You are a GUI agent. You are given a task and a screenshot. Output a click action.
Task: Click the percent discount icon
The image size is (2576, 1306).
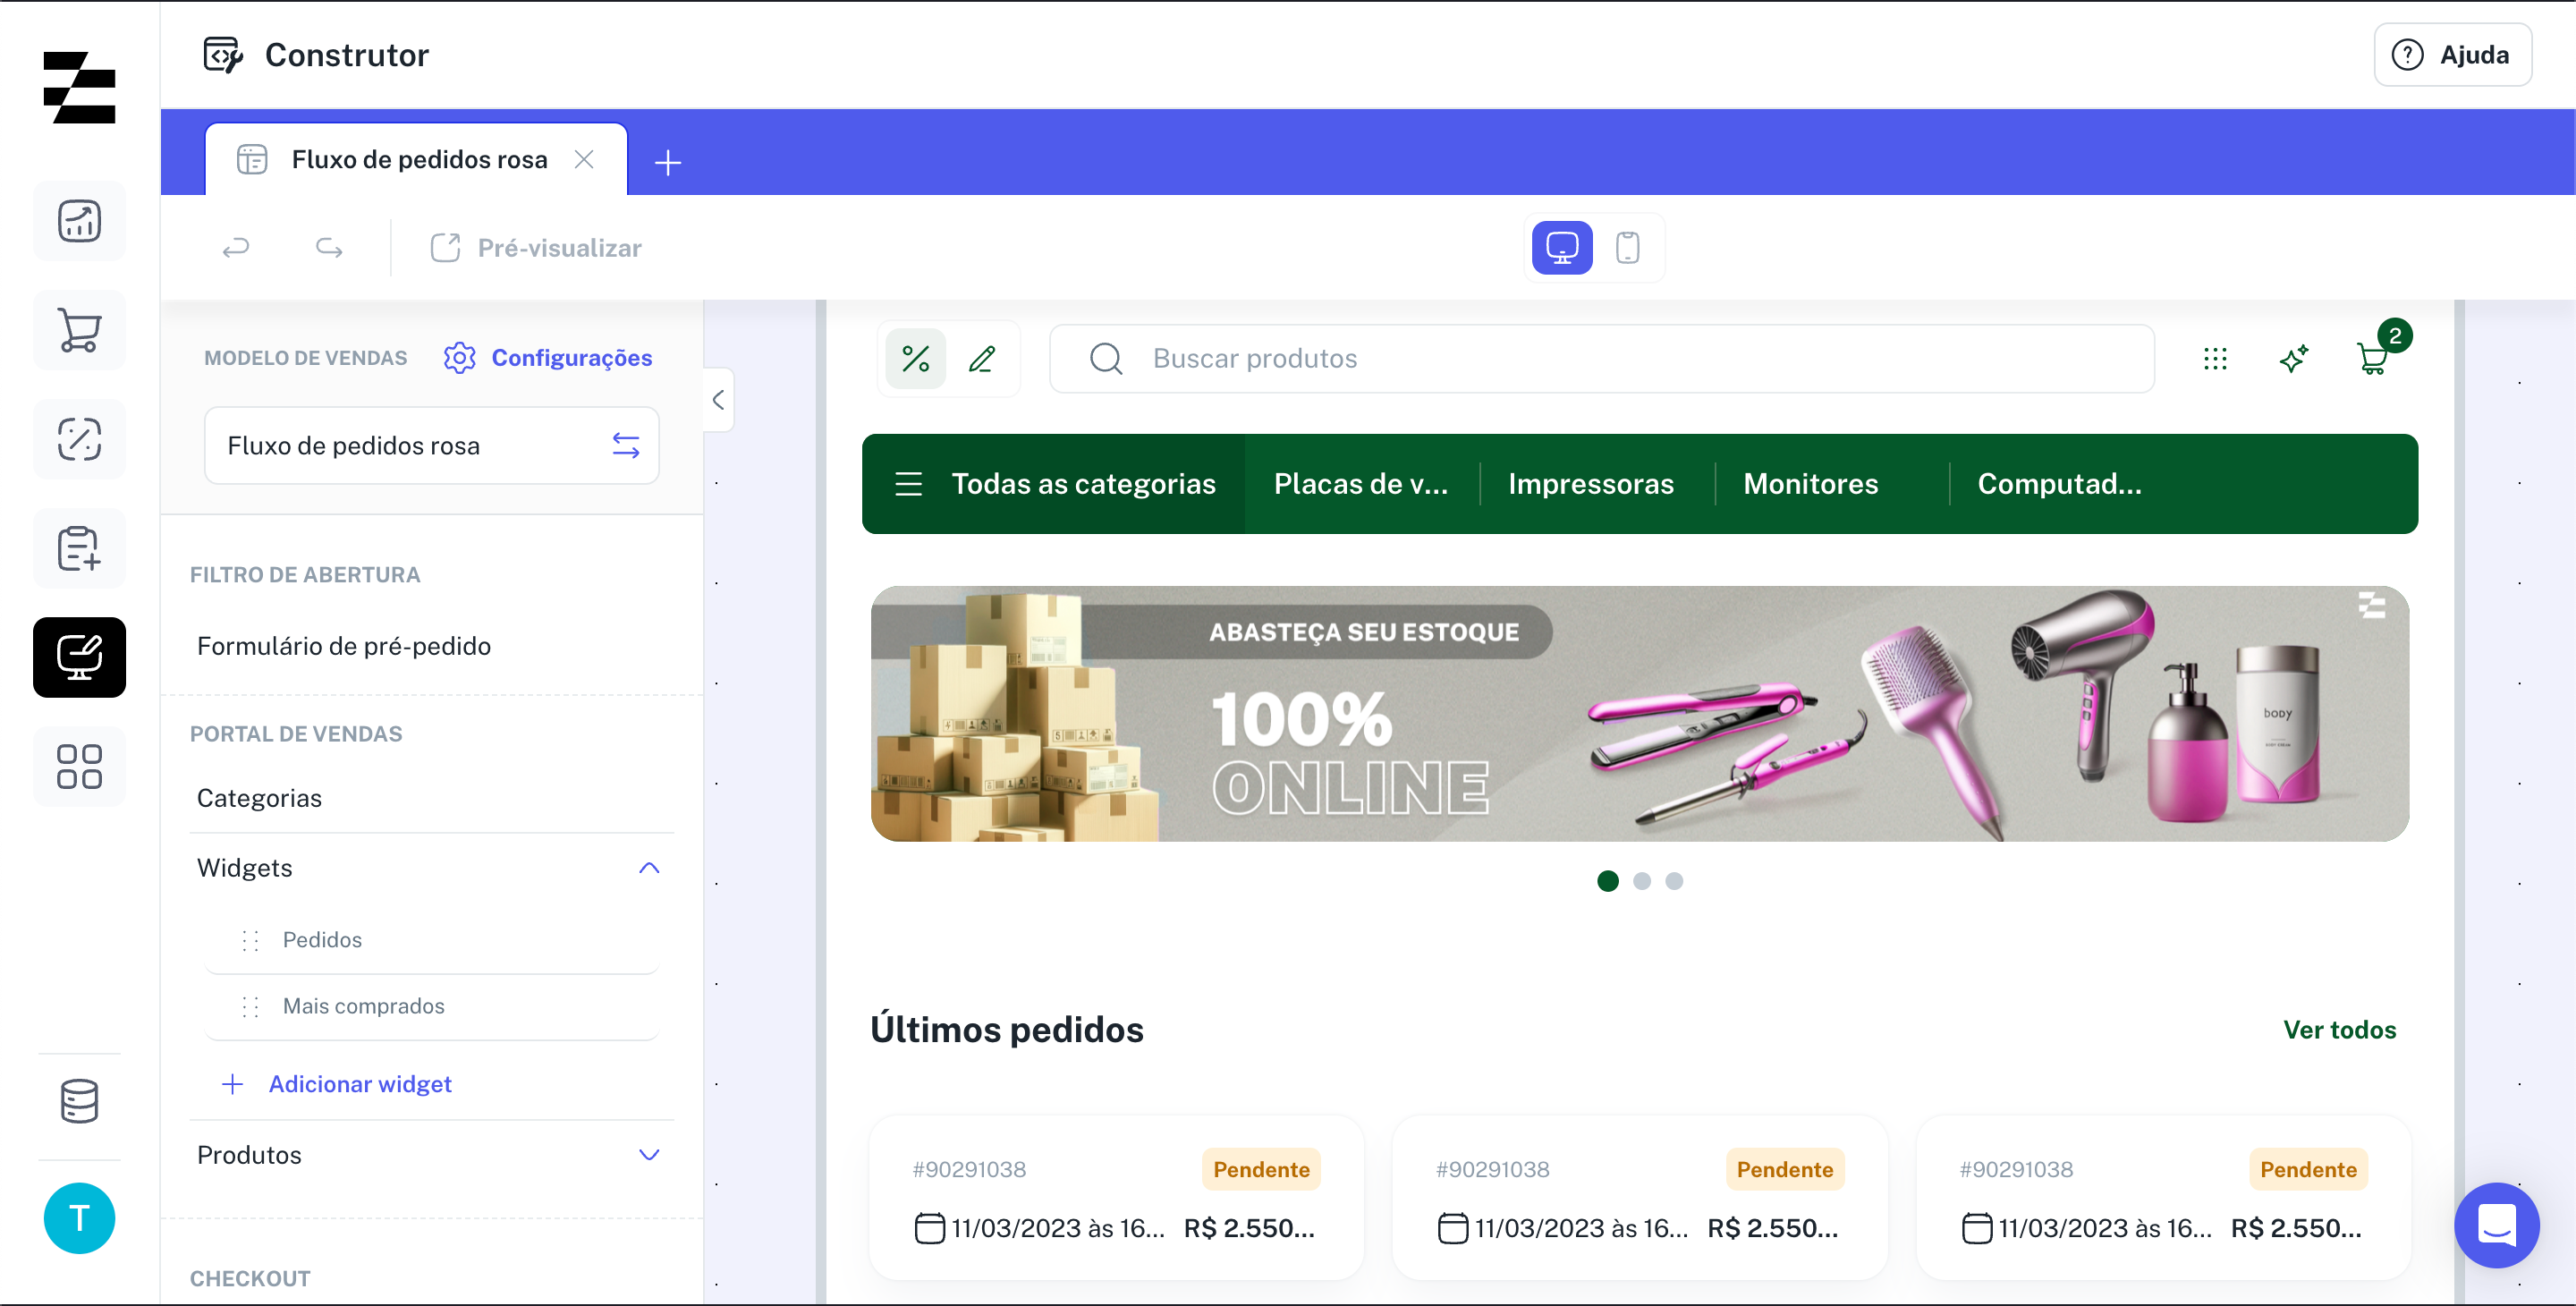(x=915, y=358)
